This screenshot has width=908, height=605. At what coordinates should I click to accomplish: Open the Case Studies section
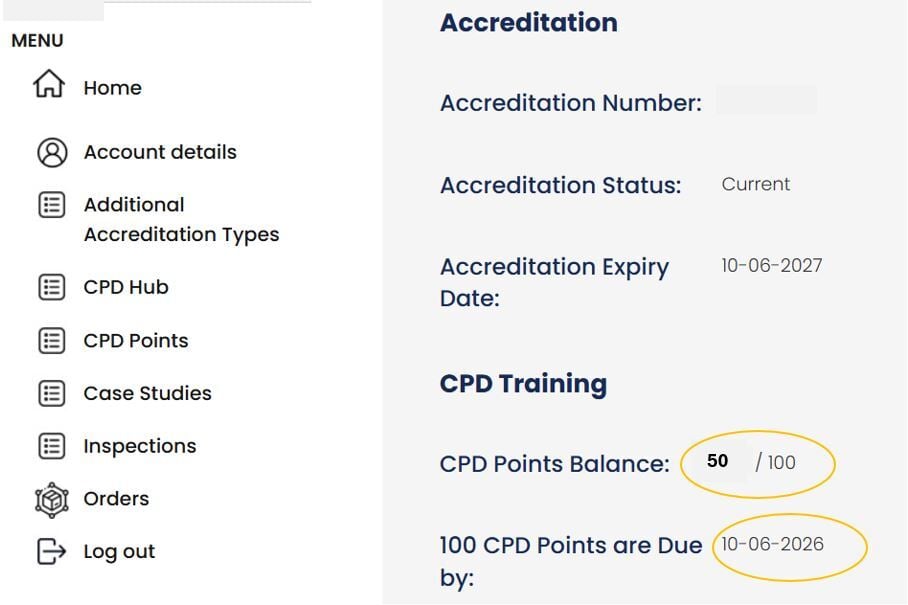[x=147, y=393]
